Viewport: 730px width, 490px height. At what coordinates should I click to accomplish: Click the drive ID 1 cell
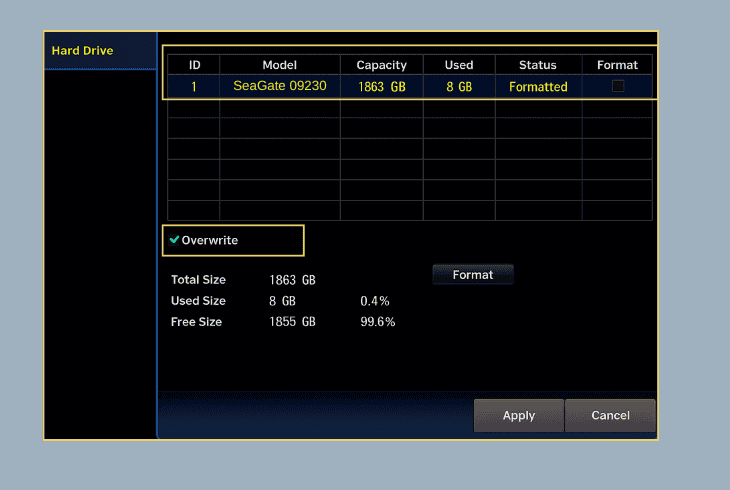click(194, 86)
